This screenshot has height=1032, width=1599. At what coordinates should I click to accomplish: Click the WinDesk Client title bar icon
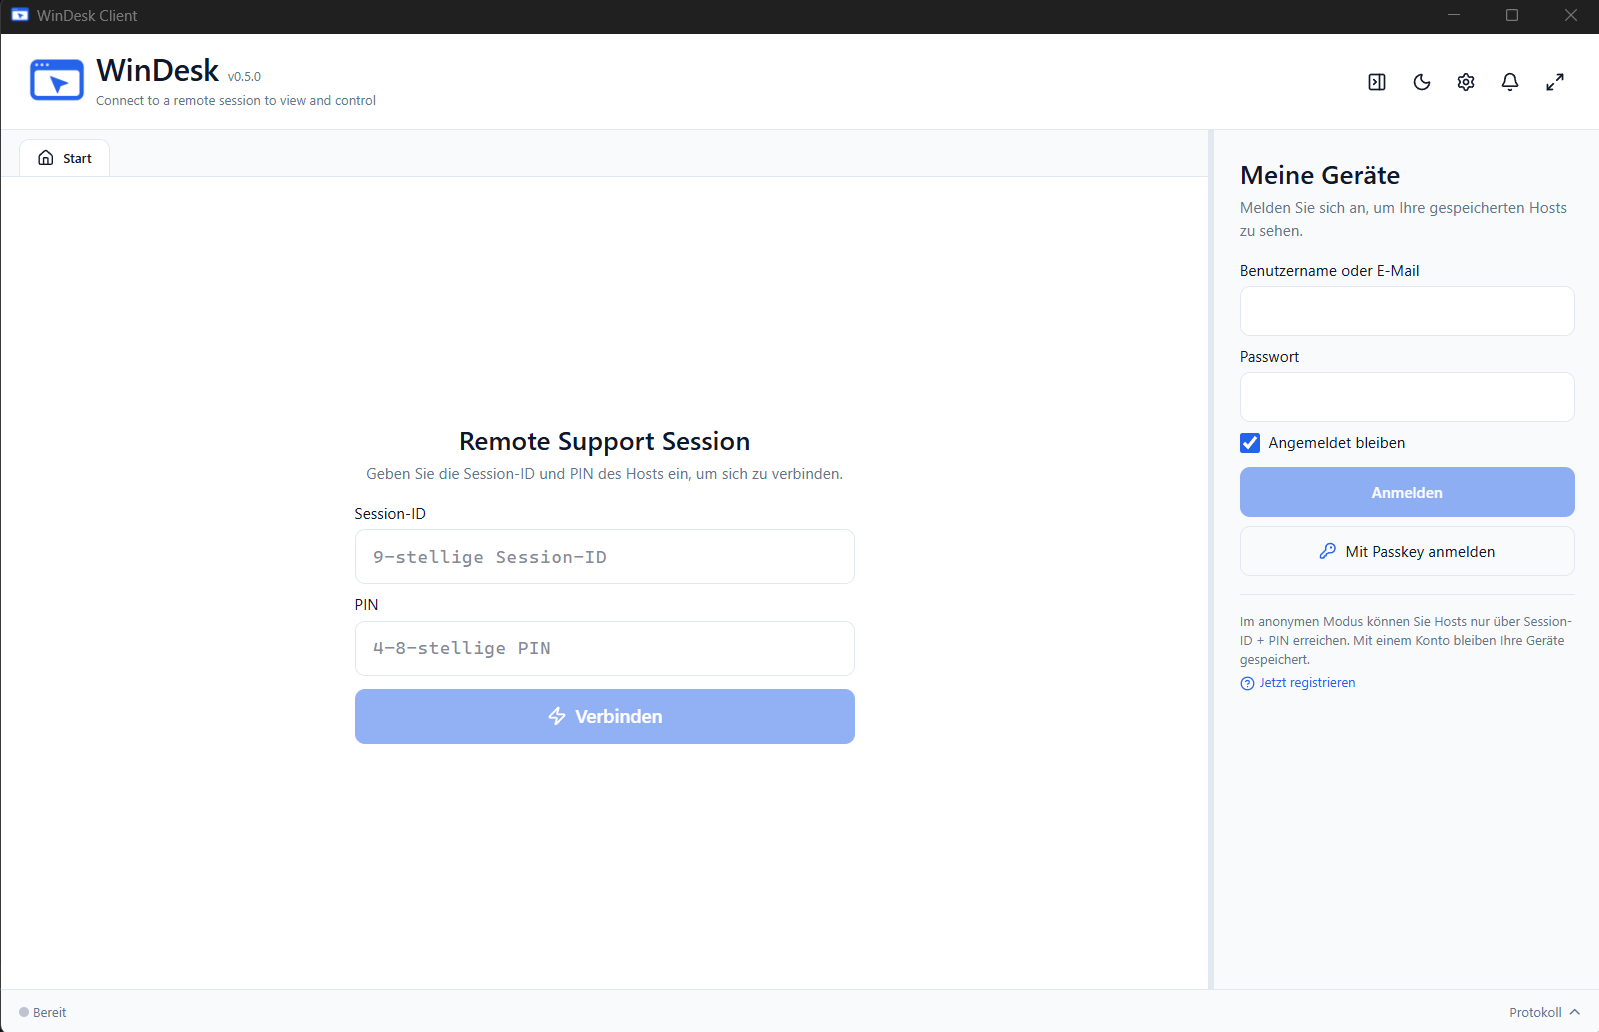pyautogui.click(x=20, y=15)
